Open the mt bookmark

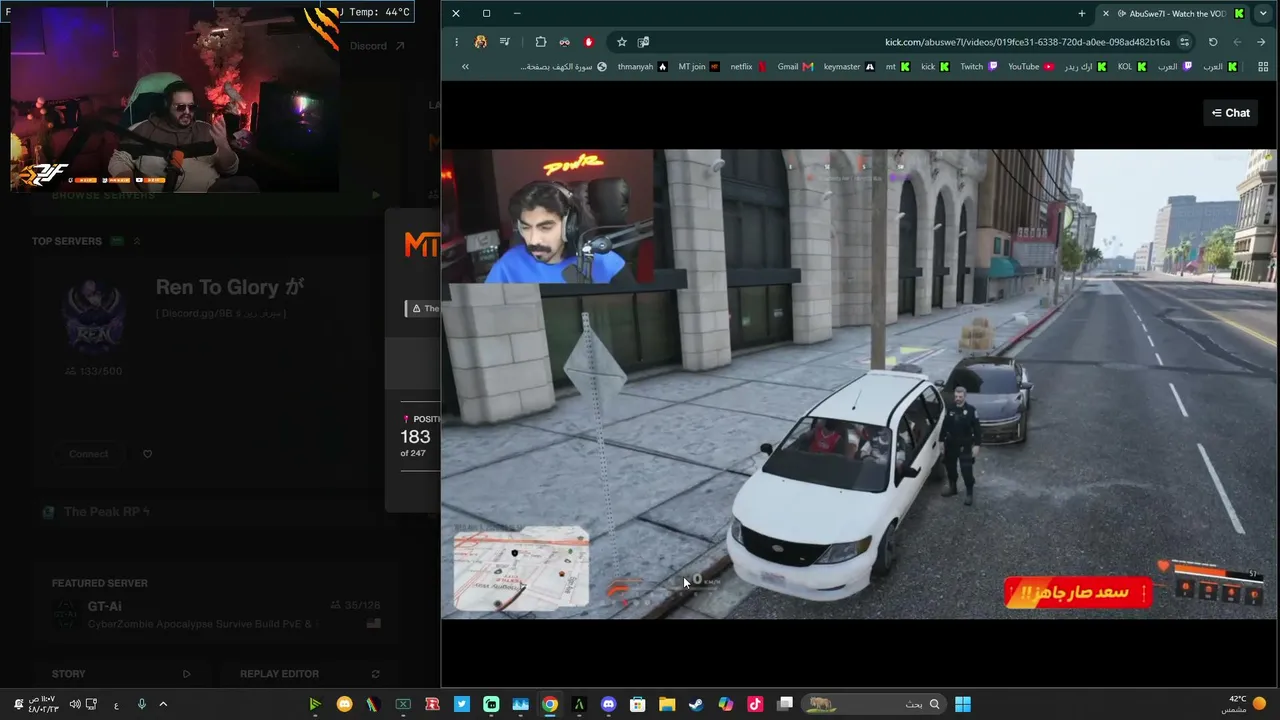[897, 67]
